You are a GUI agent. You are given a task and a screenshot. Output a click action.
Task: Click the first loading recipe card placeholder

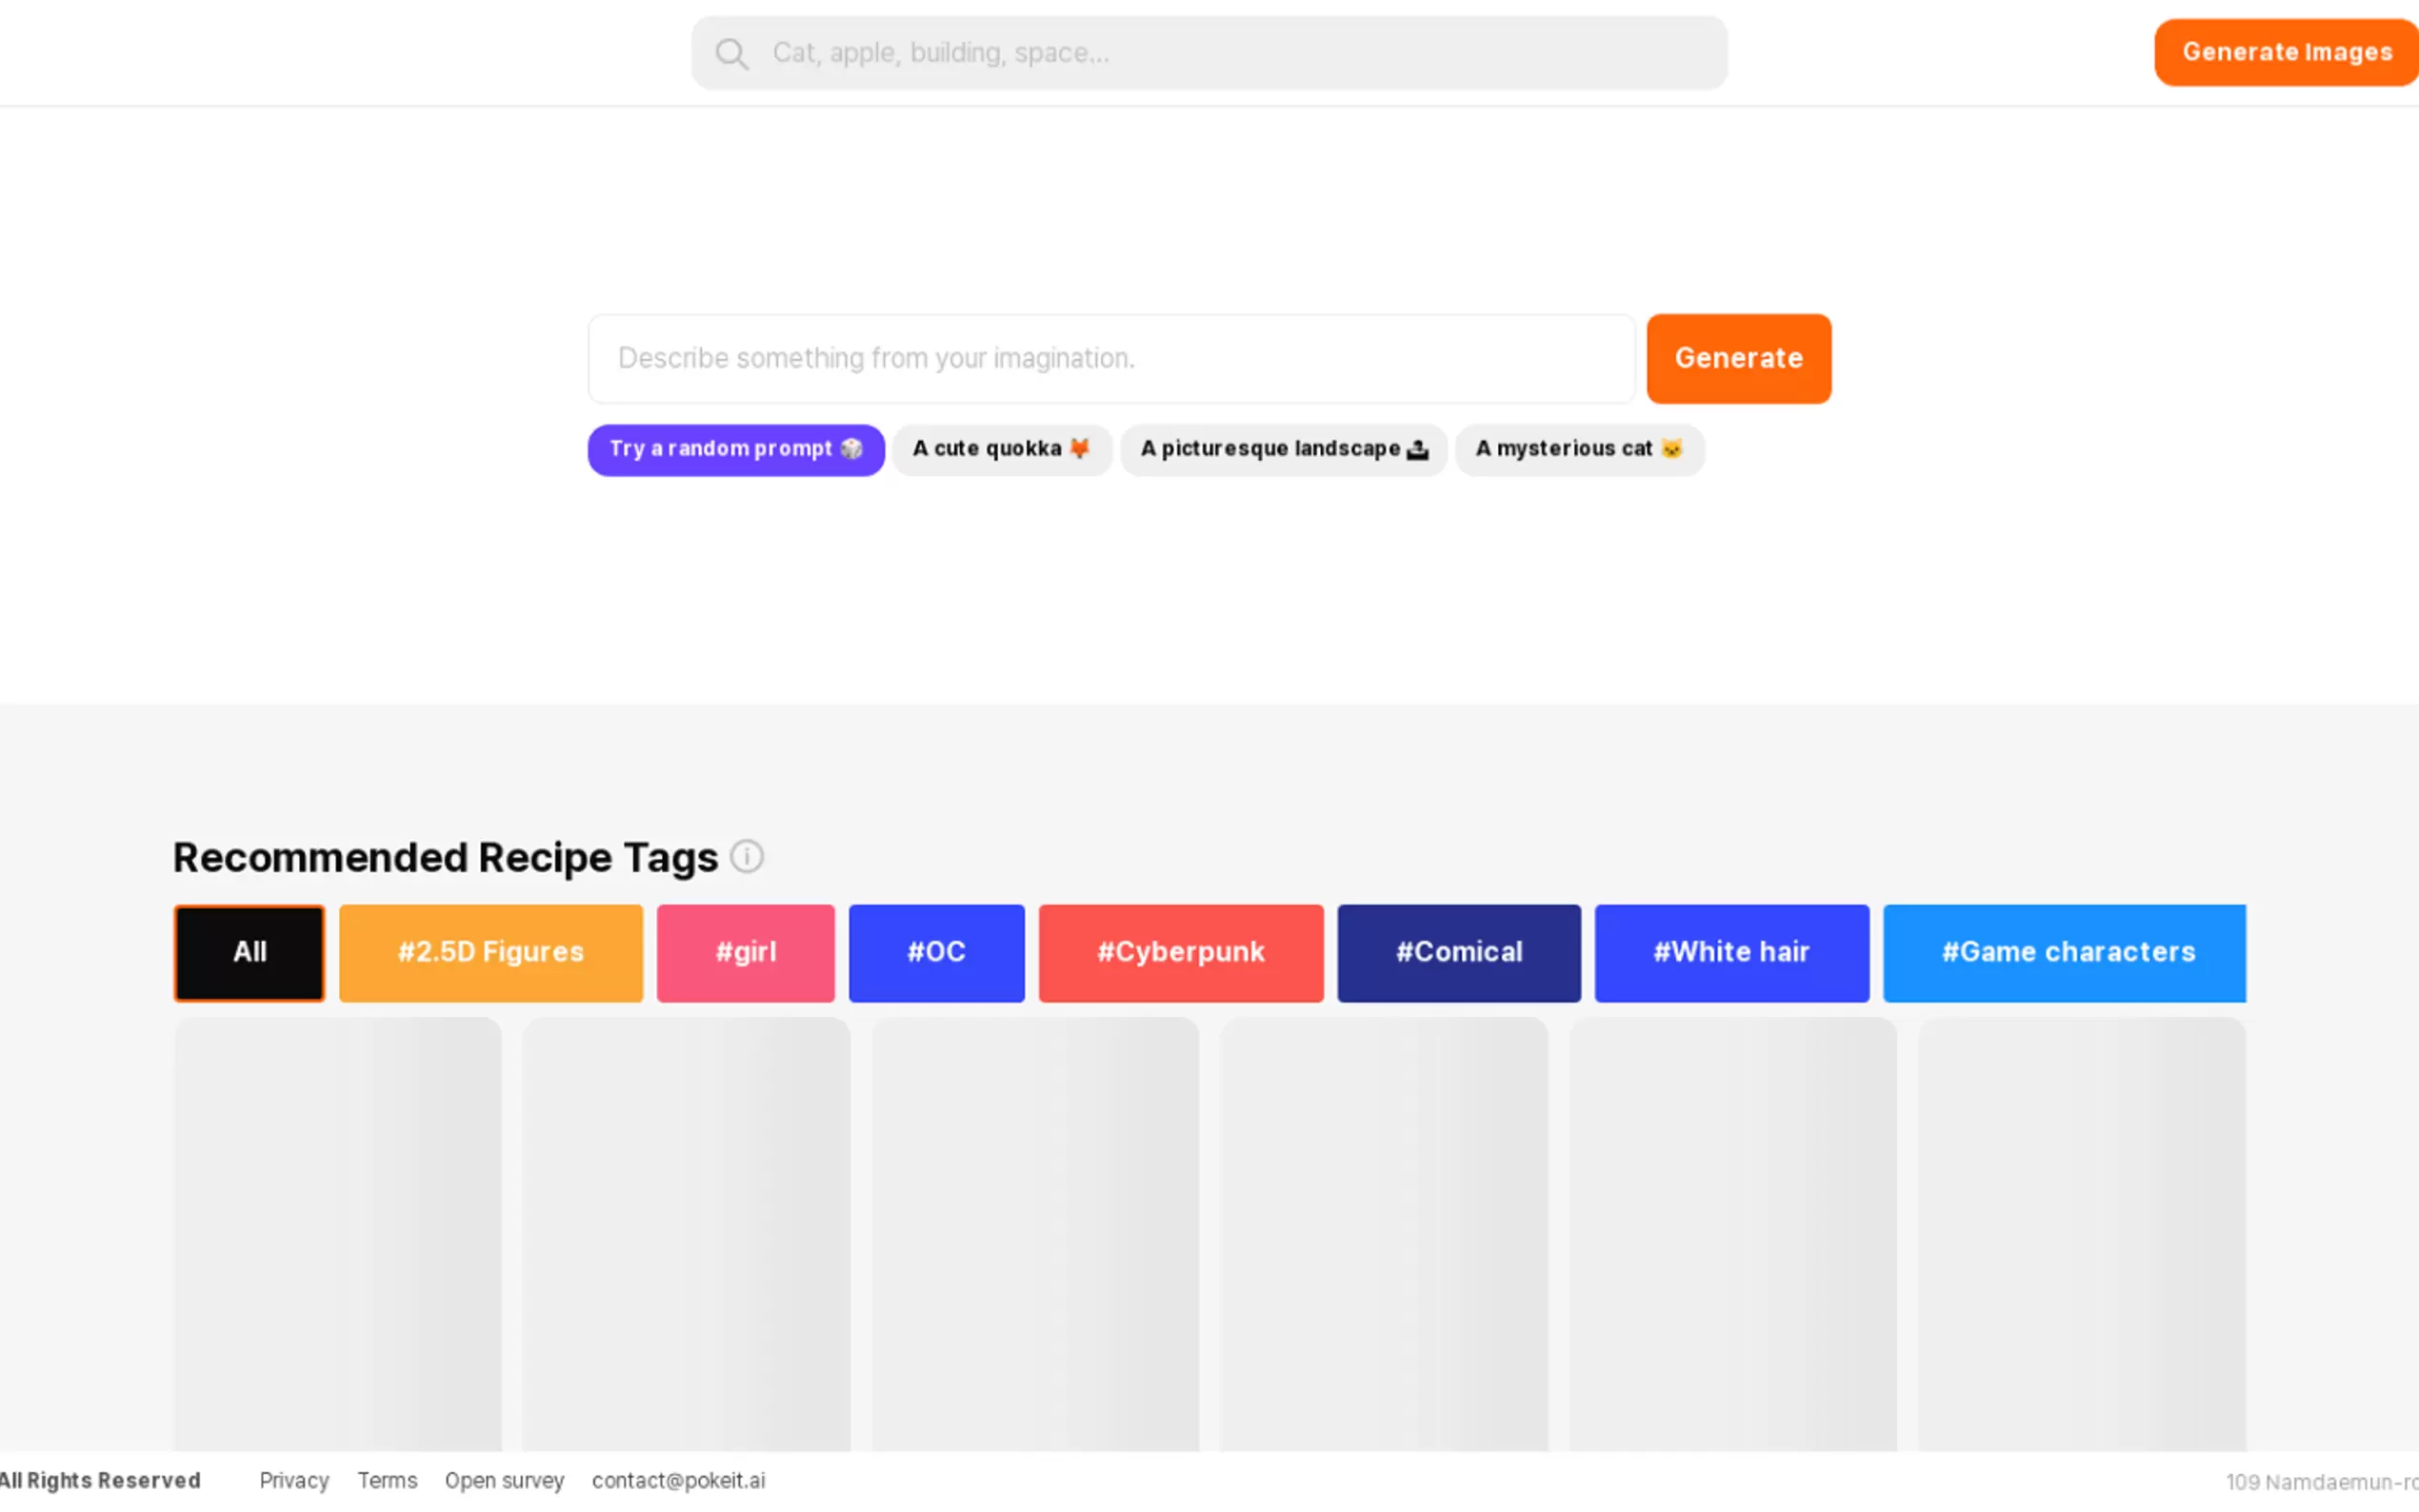(337, 1232)
